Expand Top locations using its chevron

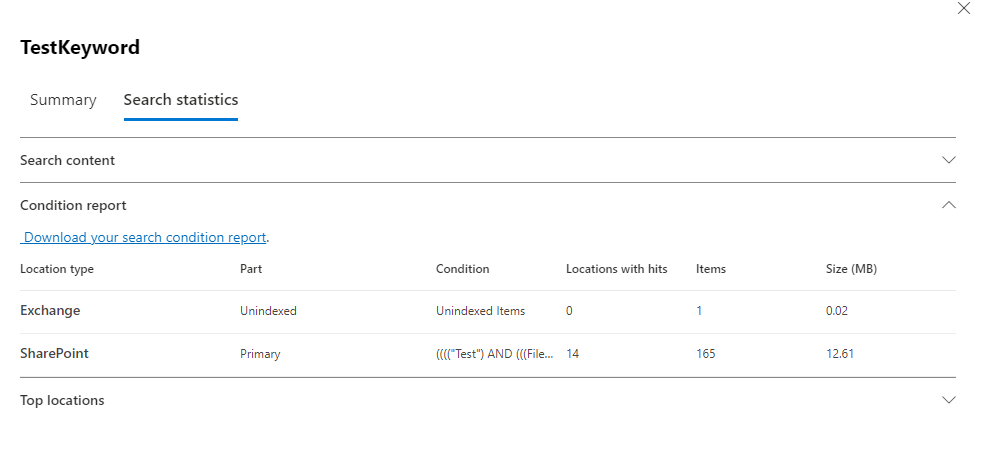click(x=949, y=400)
